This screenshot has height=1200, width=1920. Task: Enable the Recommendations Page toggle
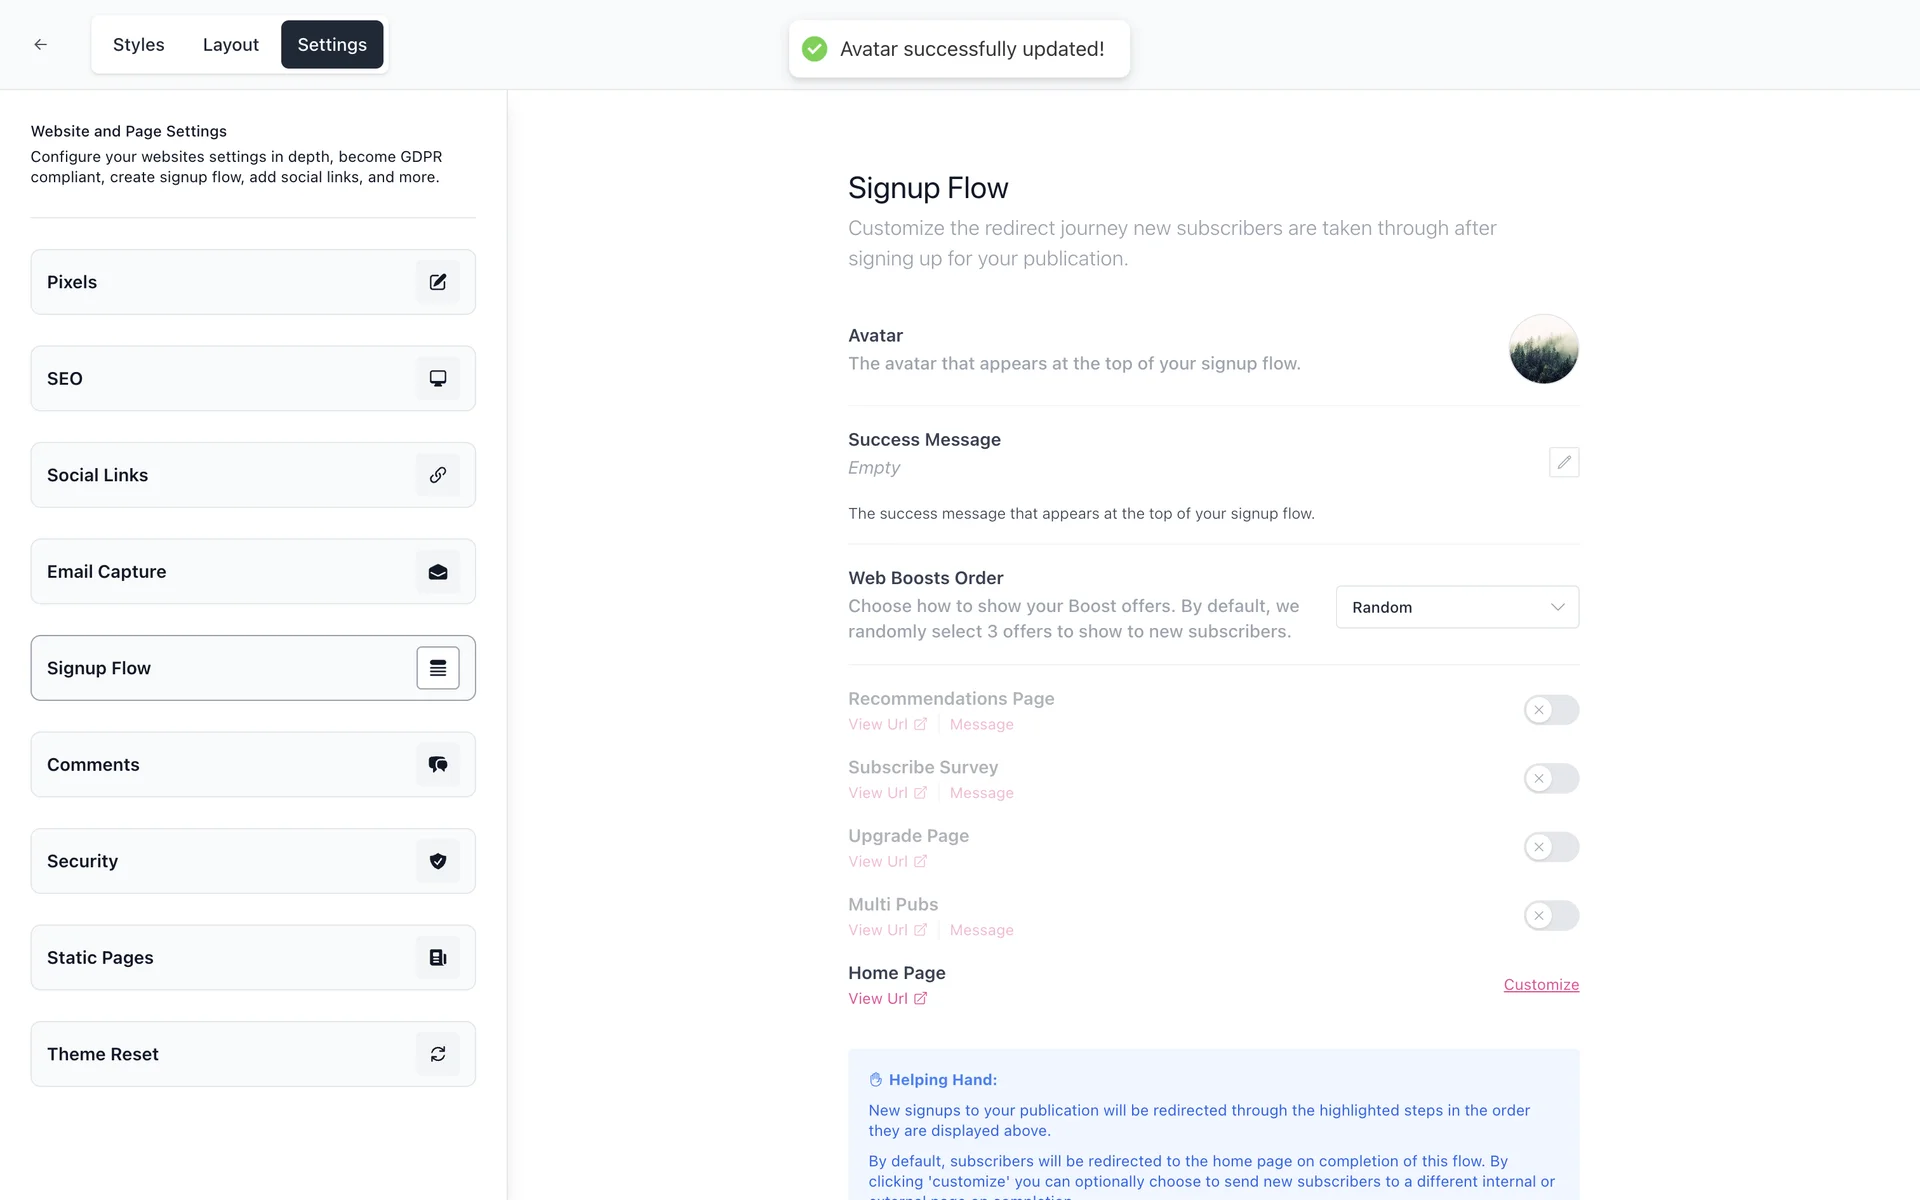[1551, 710]
